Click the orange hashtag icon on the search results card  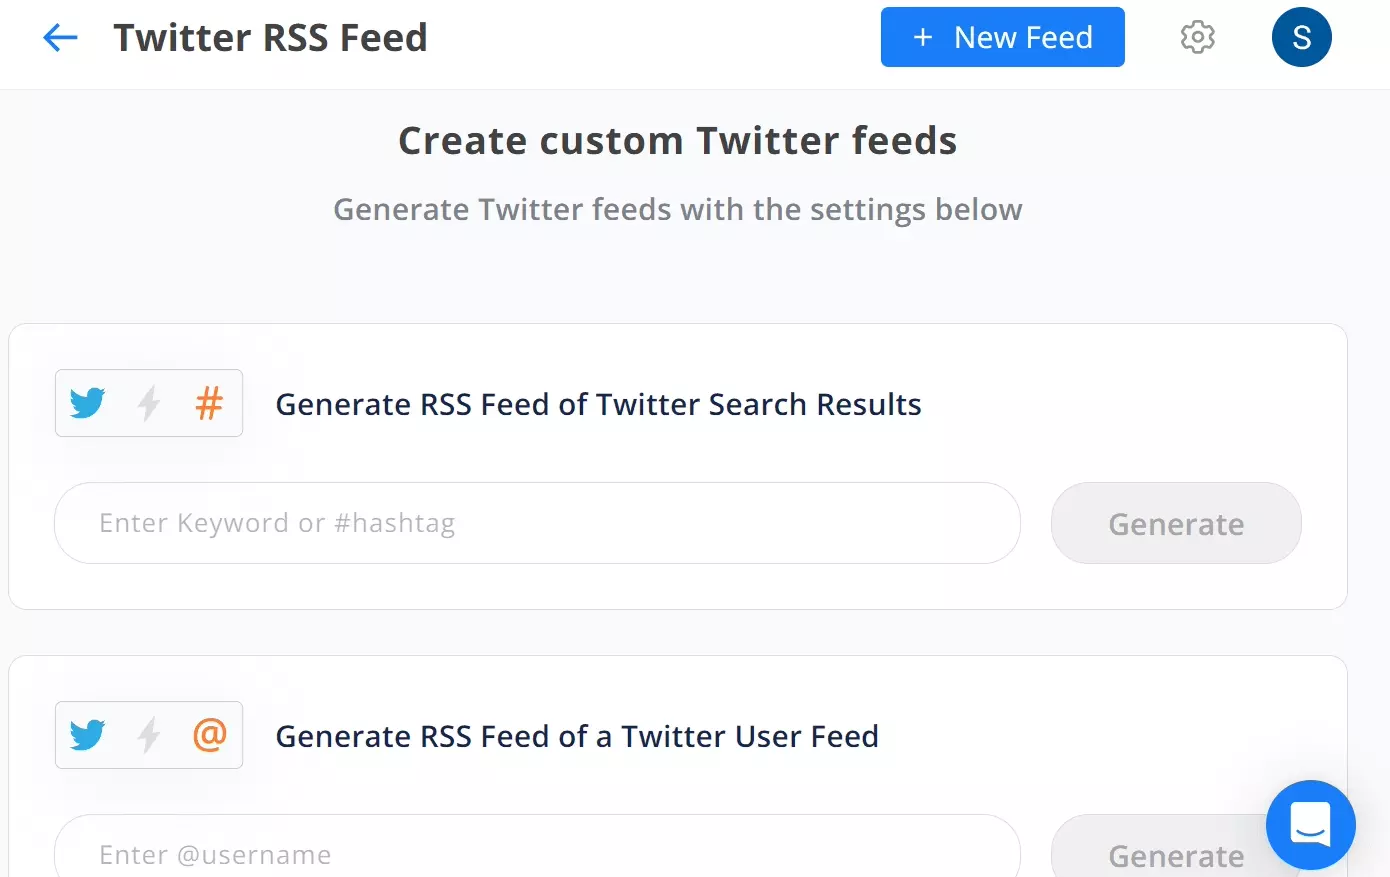tap(209, 403)
